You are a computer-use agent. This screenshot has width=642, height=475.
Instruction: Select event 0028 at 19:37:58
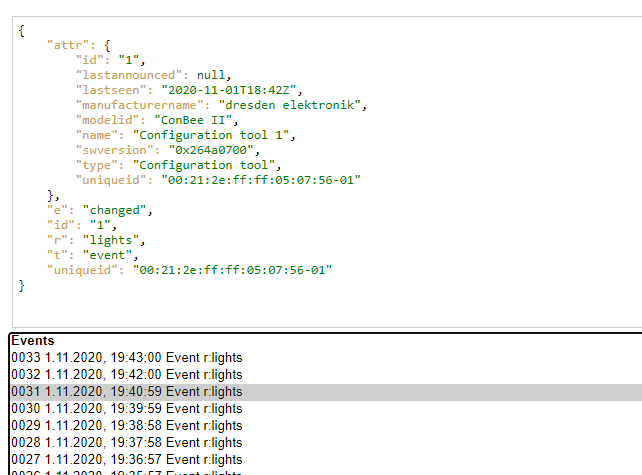pyautogui.click(x=326, y=443)
